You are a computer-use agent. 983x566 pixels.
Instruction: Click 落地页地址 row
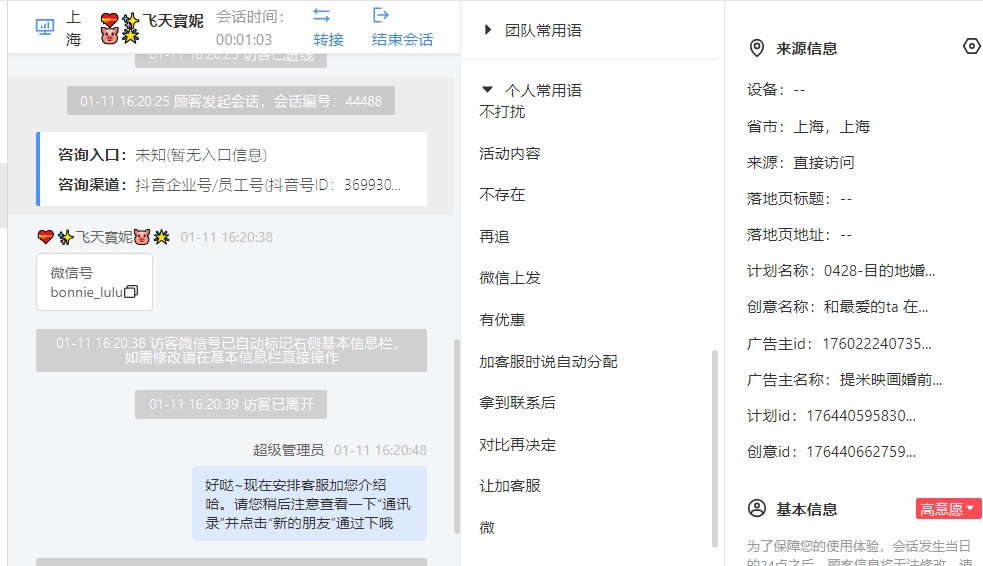[799, 235]
